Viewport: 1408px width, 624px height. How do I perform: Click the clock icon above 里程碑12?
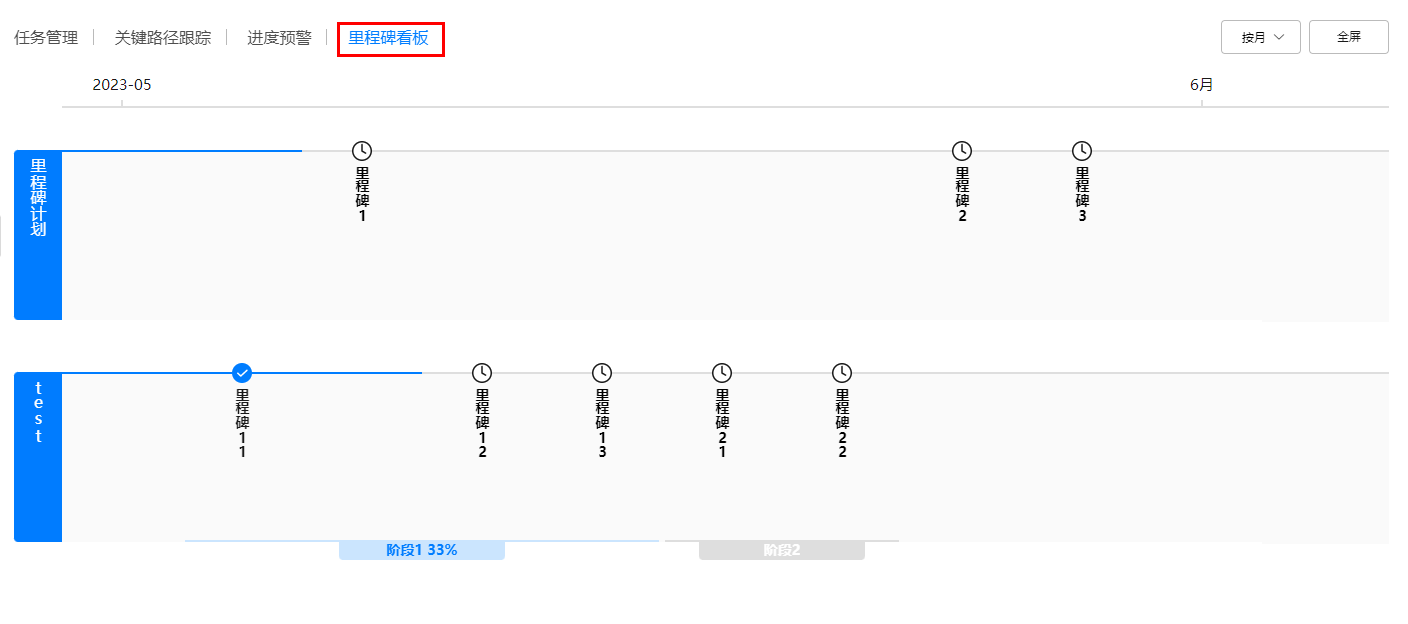point(482,373)
